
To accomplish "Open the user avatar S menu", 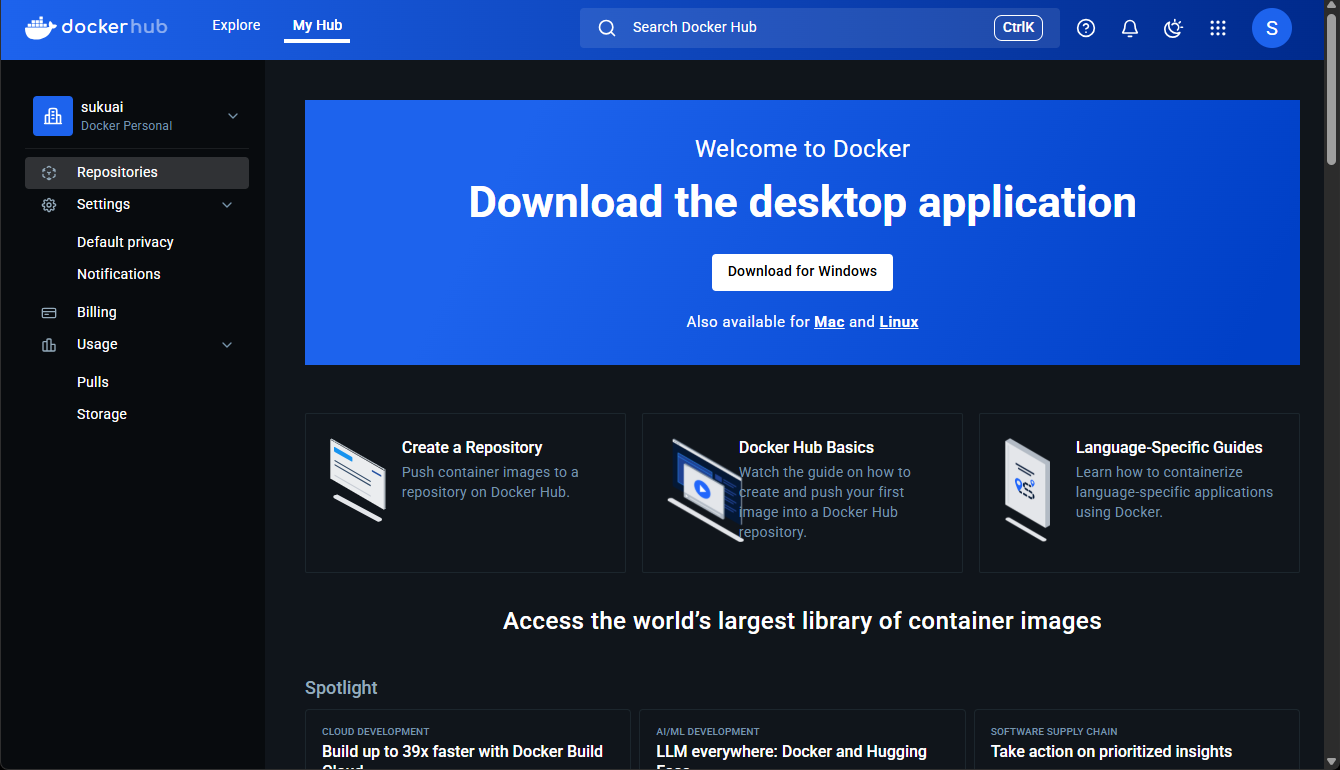I will [1272, 28].
